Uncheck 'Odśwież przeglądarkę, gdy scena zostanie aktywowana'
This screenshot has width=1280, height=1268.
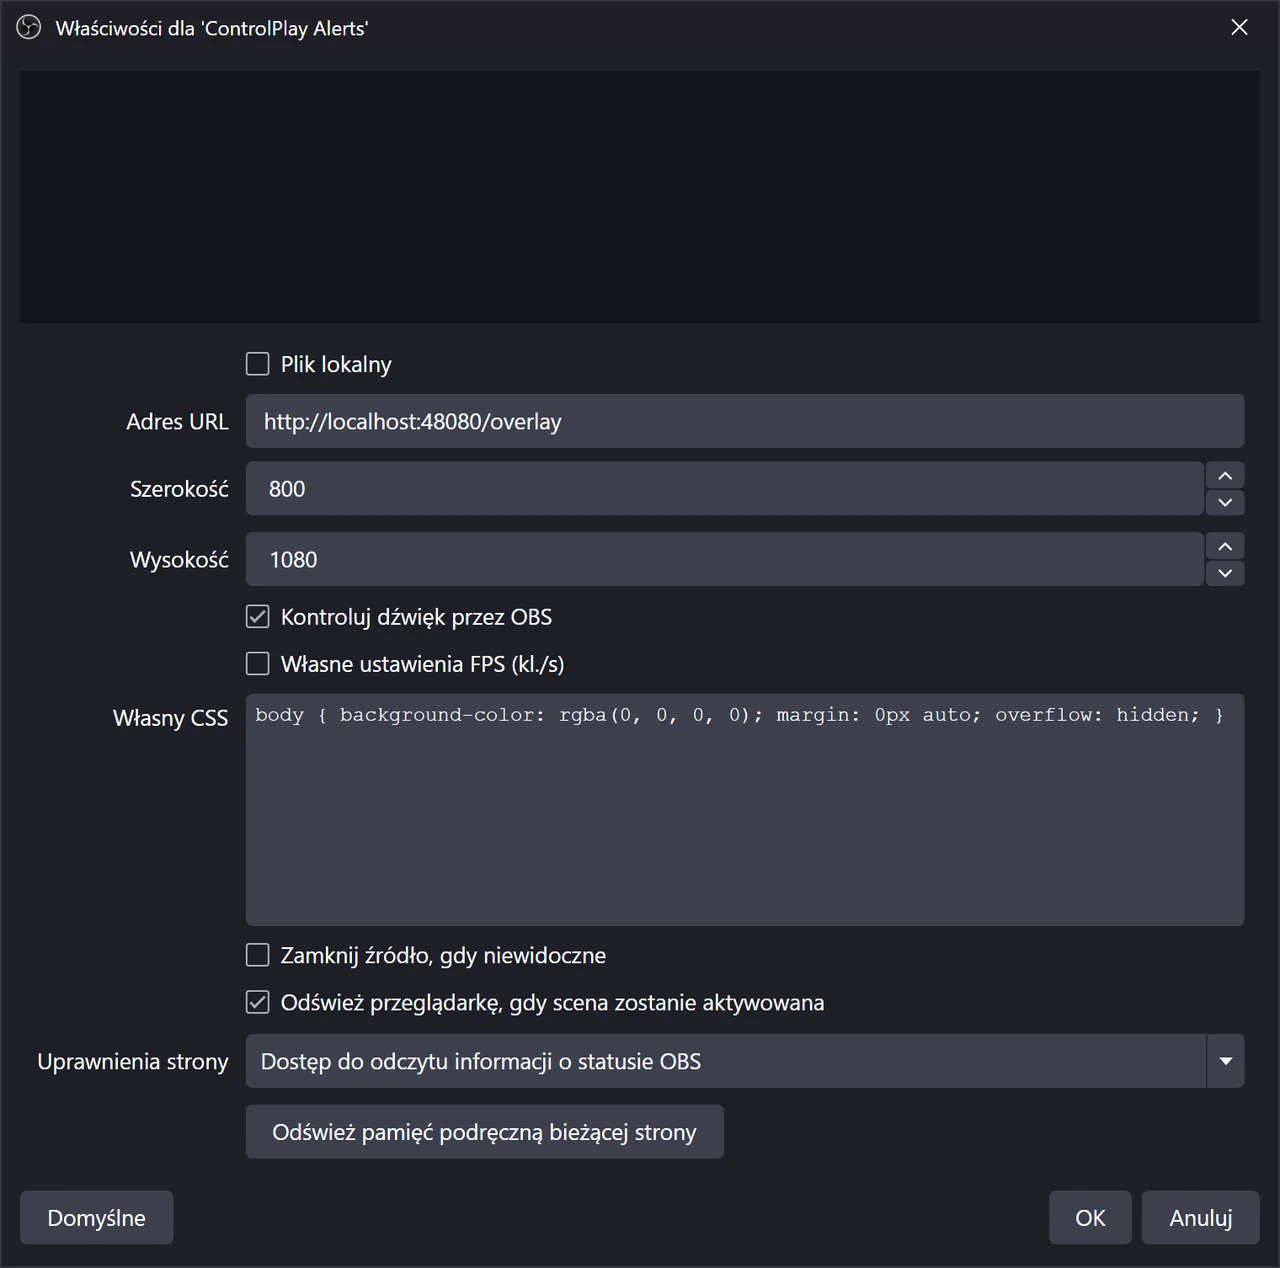click(x=258, y=1002)
